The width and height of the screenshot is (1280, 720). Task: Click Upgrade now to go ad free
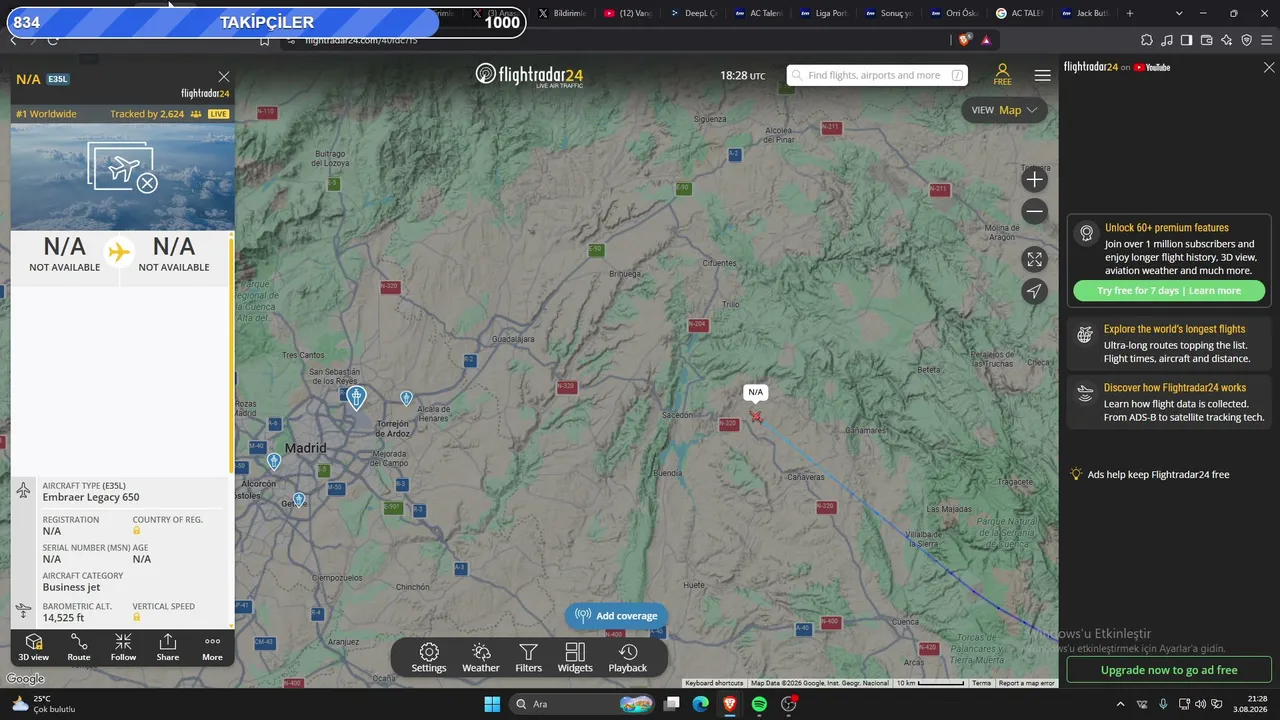click(1169, 670)
